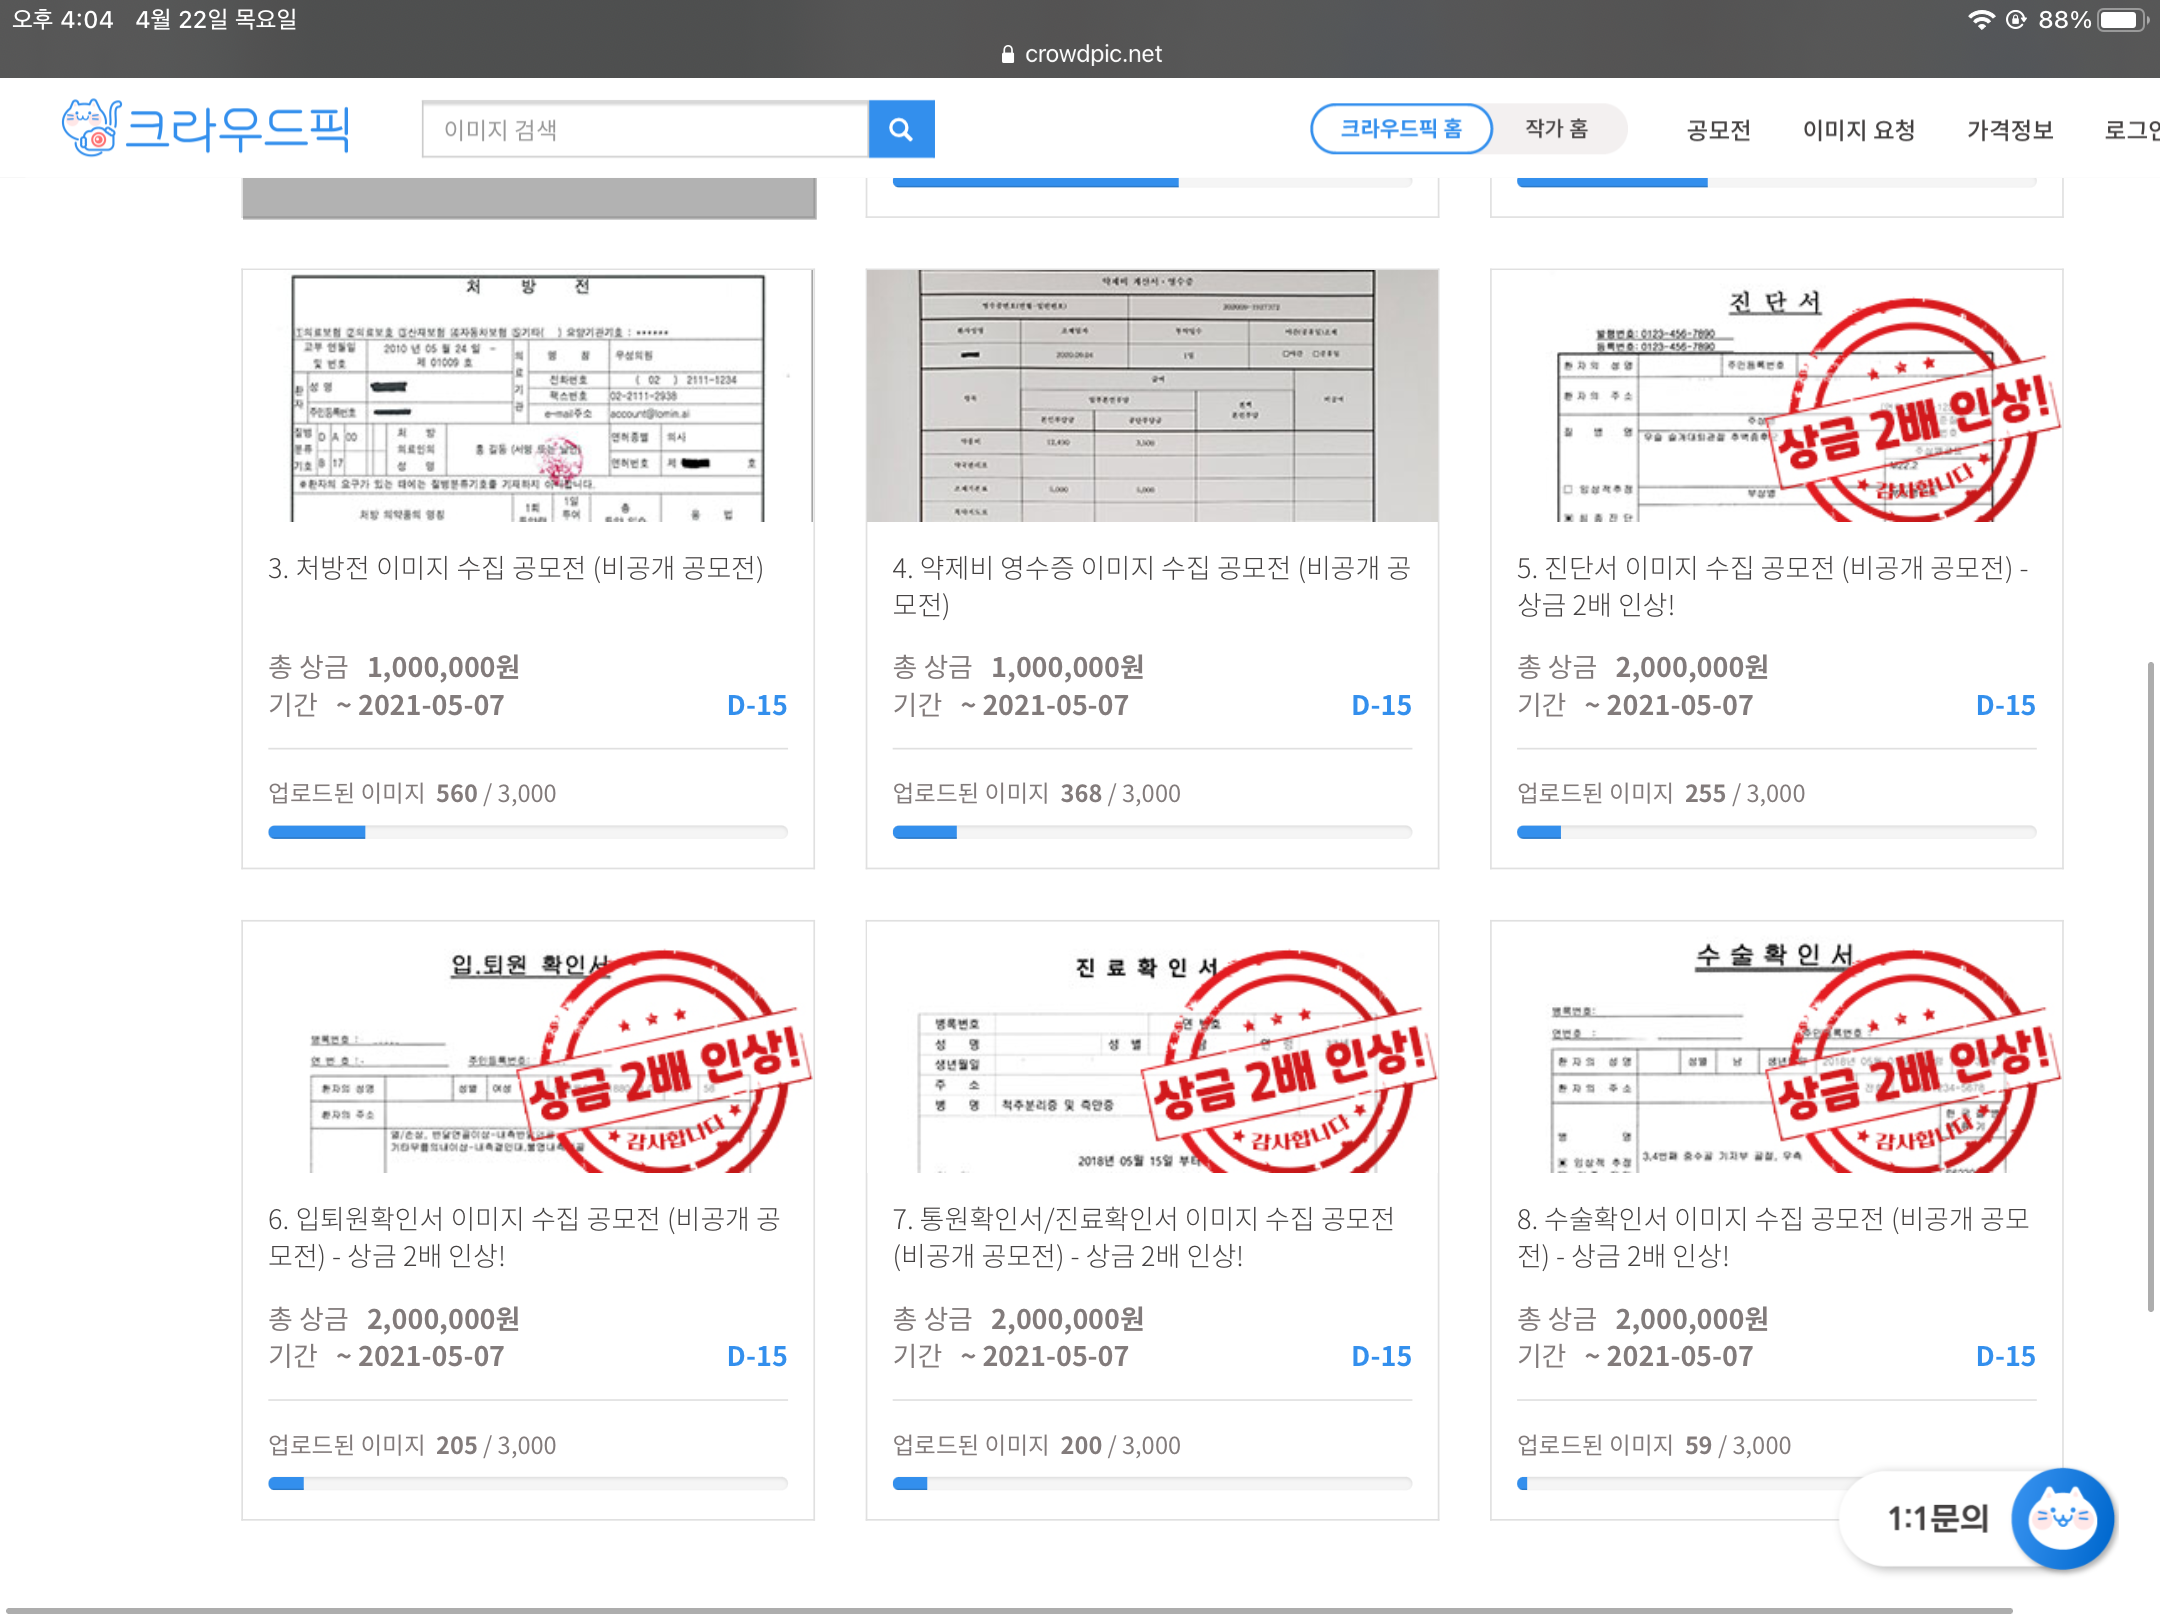Click the vertical page scrollbar
Viewport: 2160px width, 1620px height.
point(2150,985)
